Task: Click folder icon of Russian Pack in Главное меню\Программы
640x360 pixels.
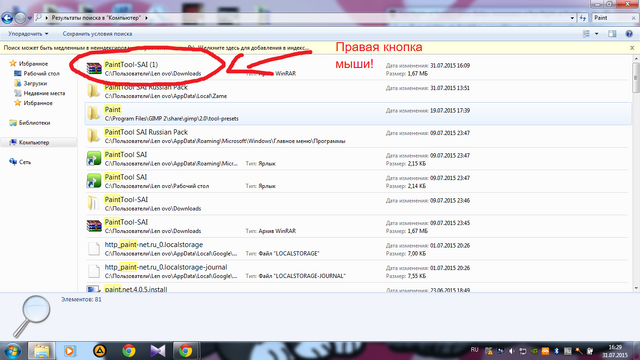Action: 93,136
